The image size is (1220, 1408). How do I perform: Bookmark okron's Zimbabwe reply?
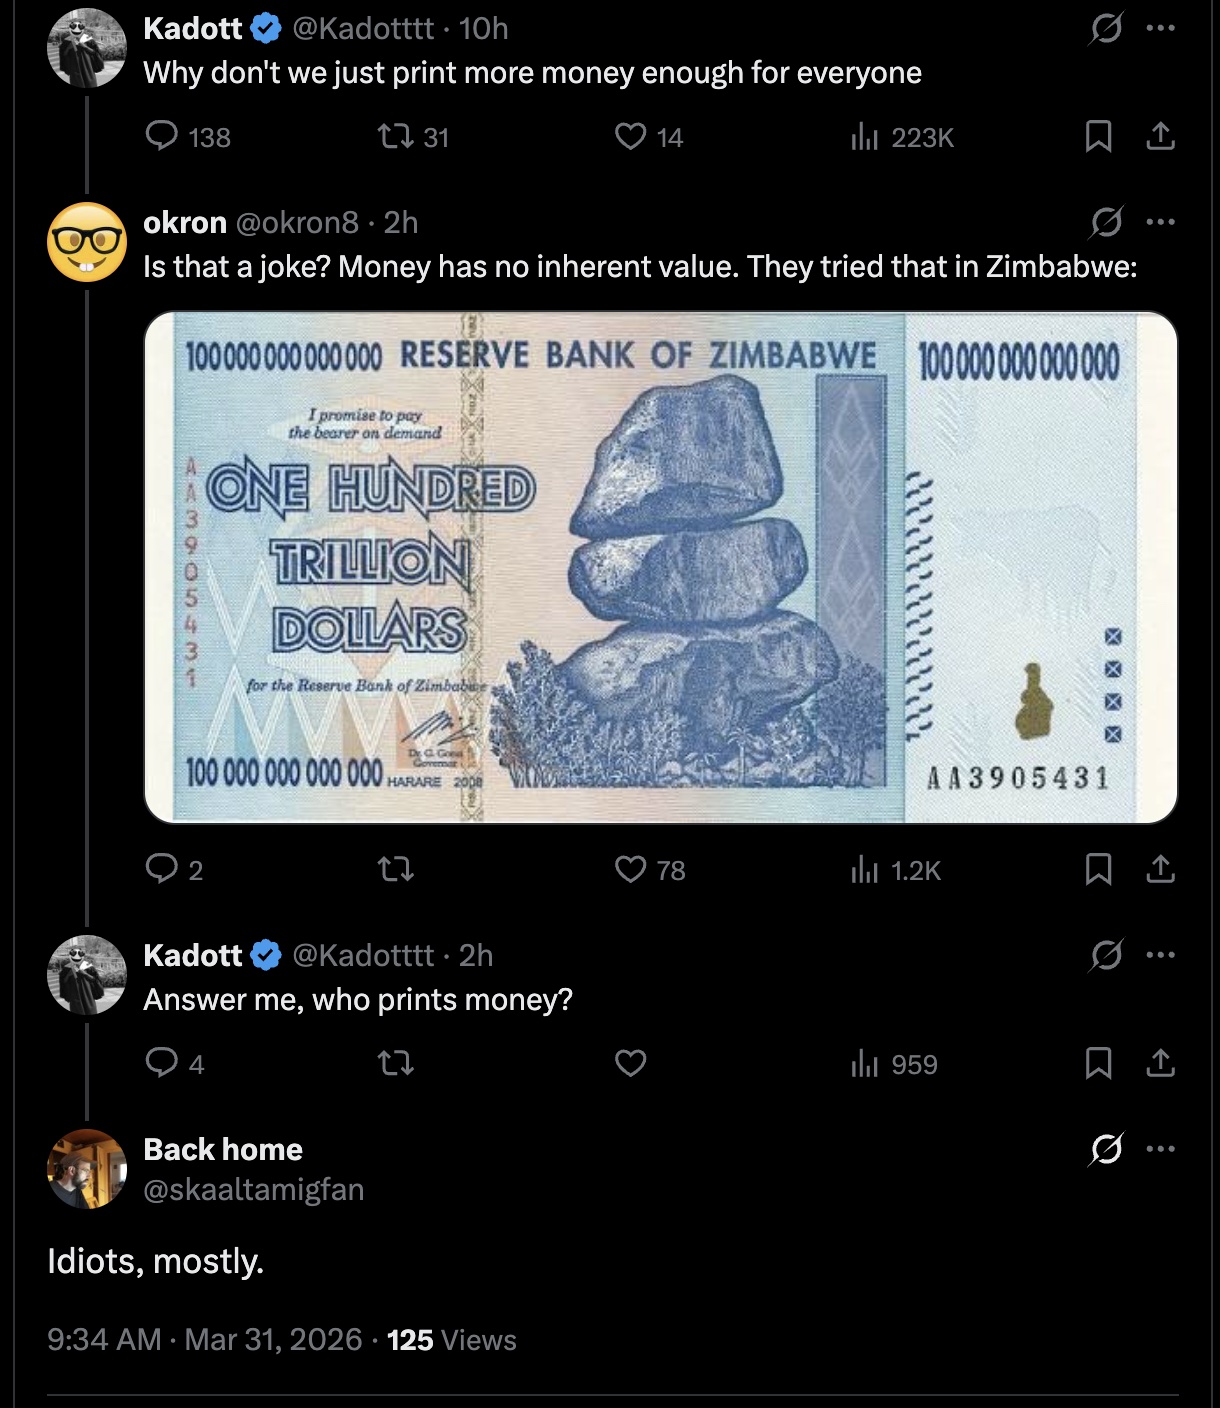(1098, 870)
